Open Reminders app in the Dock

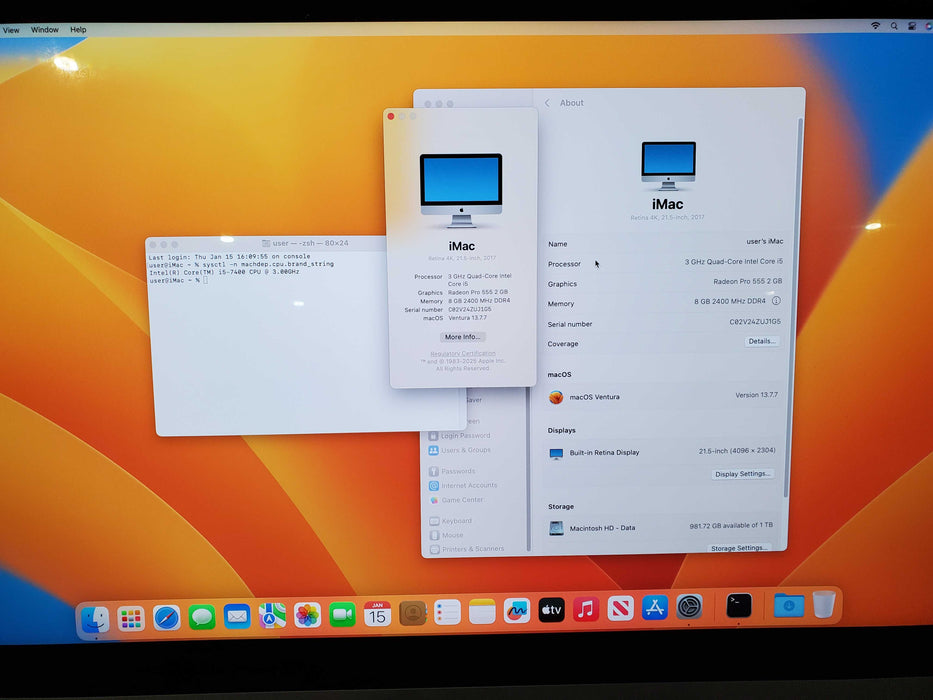click(447, 612)
